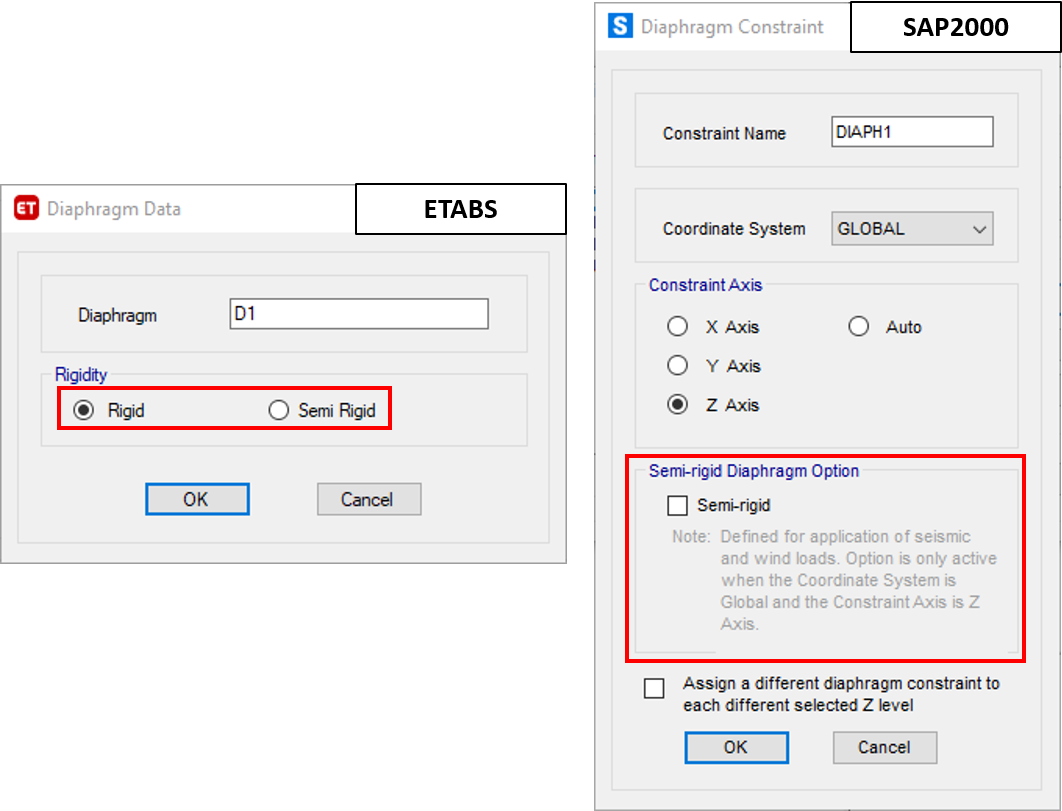
Task: Open the Coordinate System GLOBAL dropdown
Action: pyautogui.click(x=912, y=229)
